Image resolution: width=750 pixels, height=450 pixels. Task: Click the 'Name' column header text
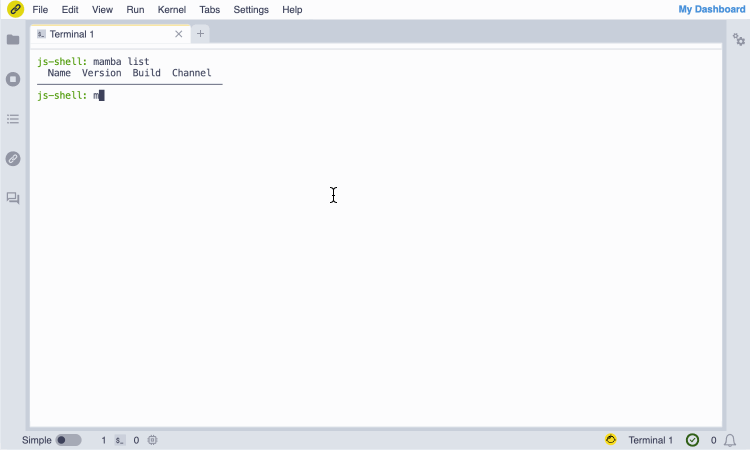[x=59, y=73]
